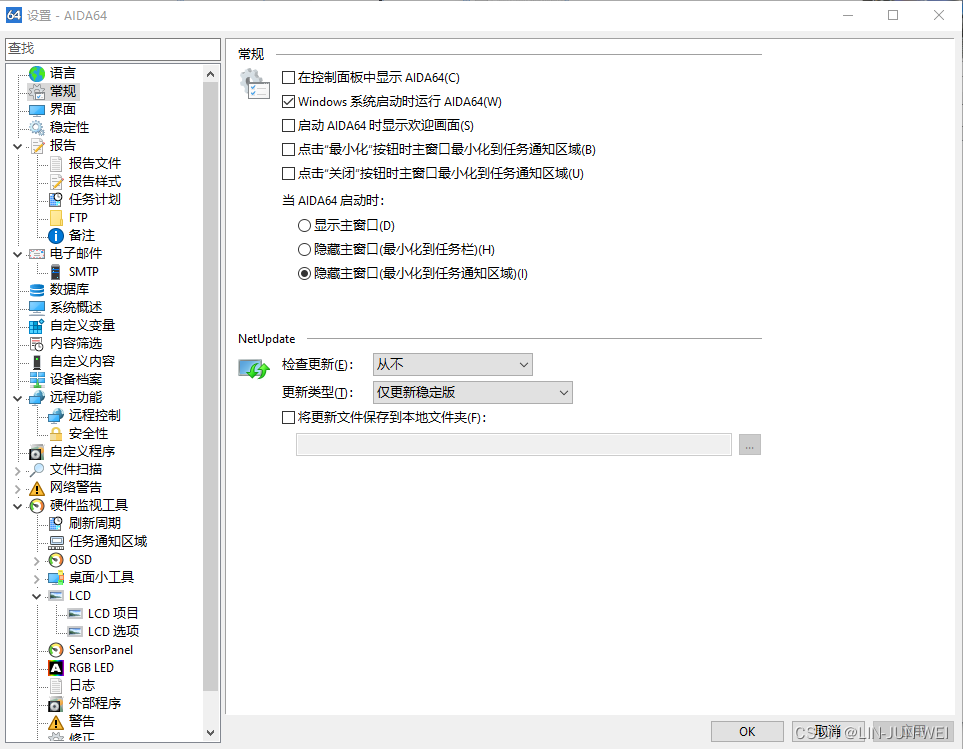Toggle 点击最小化按钮时最小化到任务通知区域 checkbox

(x=288, y=149)
